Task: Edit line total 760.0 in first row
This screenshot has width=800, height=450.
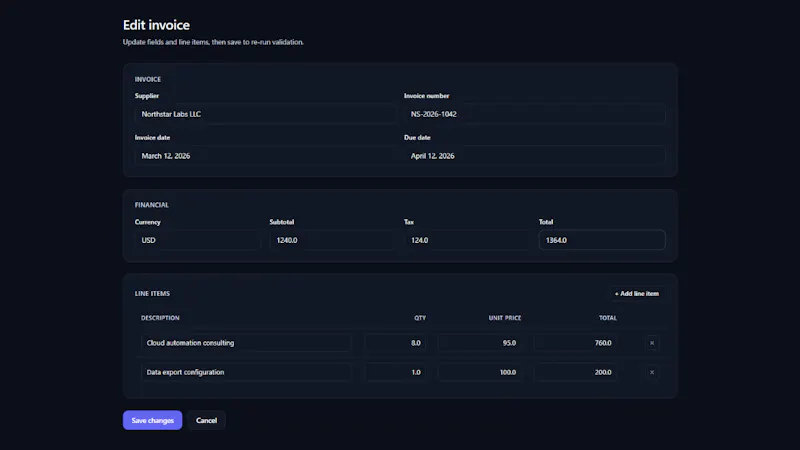Action: [576, 343]
